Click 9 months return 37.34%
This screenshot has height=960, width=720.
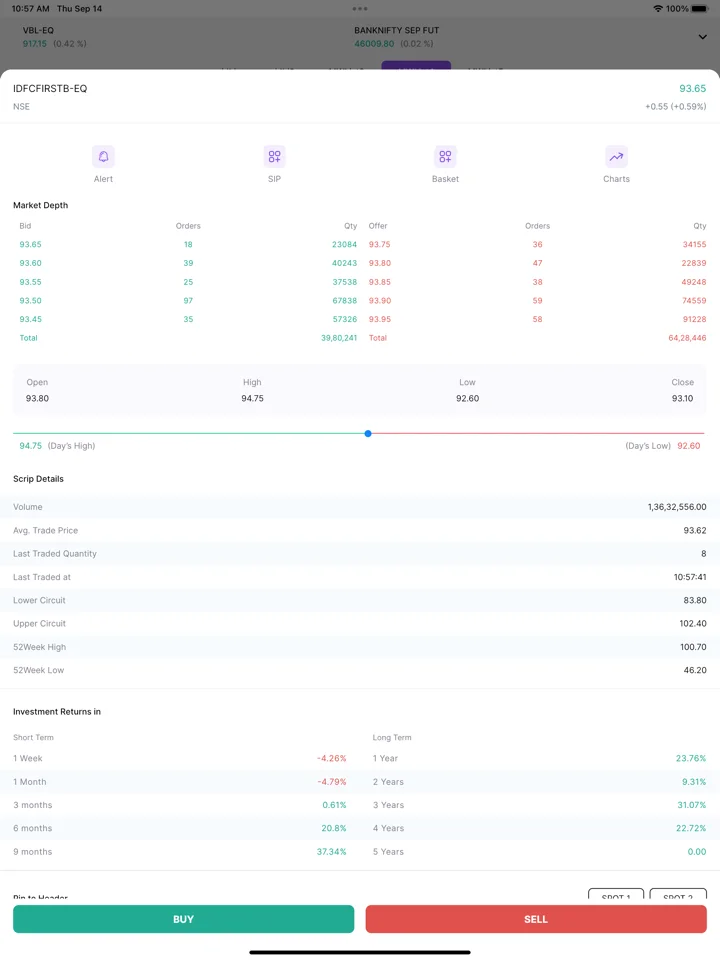pyautogui.click(x=332, y=852)
